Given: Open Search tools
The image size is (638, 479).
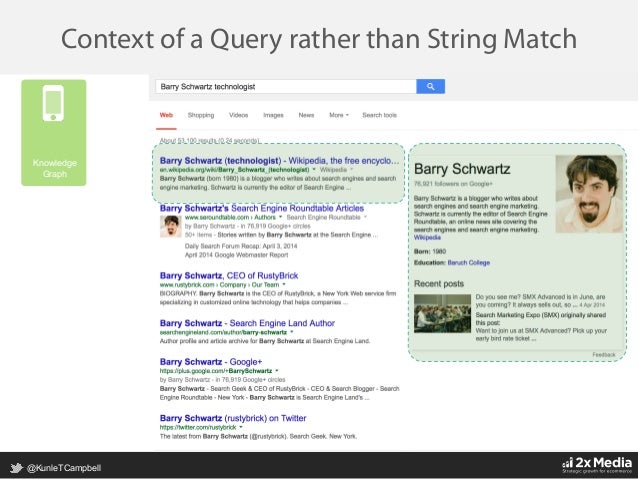Looking at the screenshot, I should pos(379,115).
